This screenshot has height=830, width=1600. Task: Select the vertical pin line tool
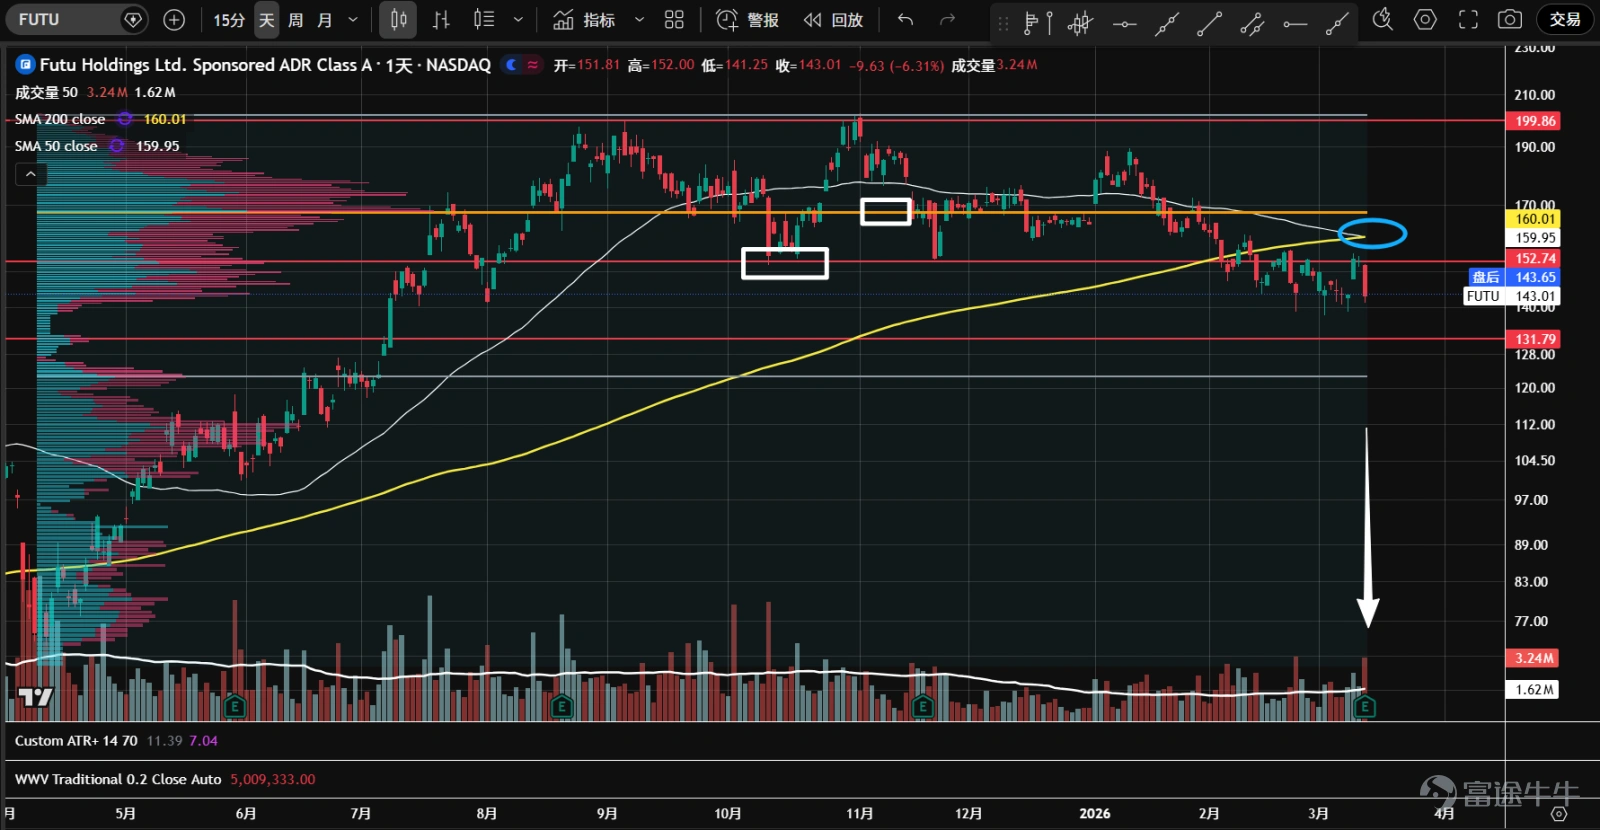(1049, 23)
